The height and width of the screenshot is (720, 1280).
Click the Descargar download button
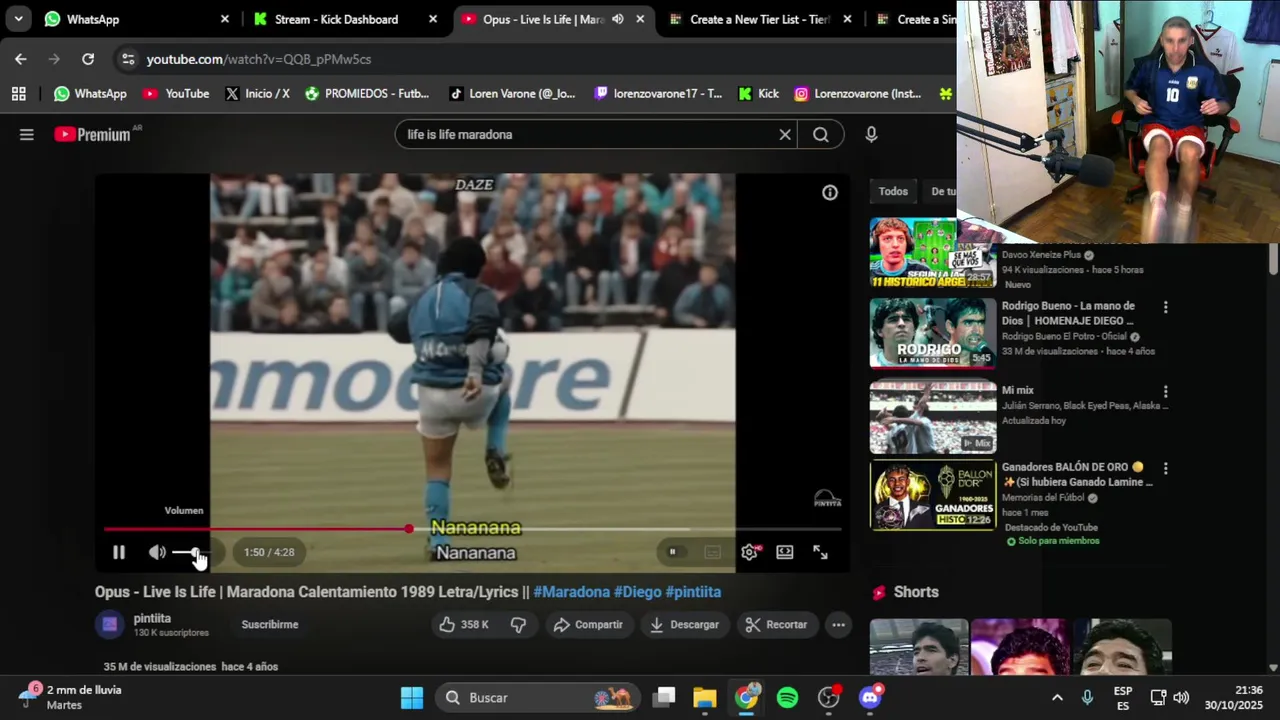pyautogui.click(x=684, y=624)
